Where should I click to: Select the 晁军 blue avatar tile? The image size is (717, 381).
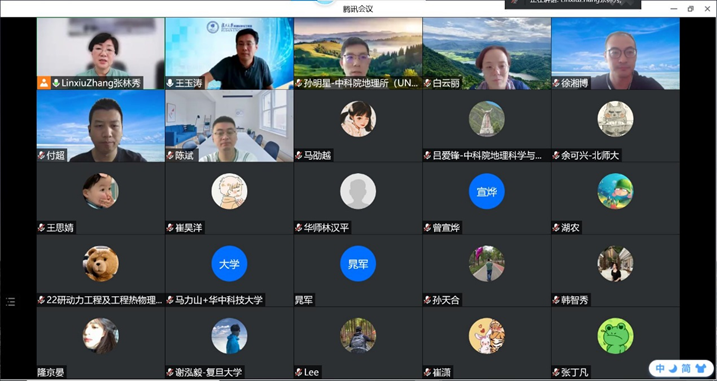pos(358,263)
